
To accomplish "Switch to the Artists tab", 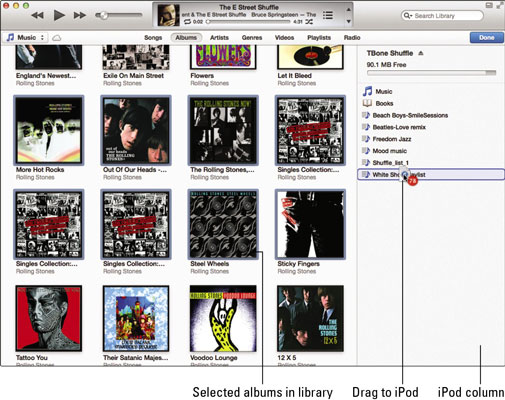I will [219, 38].
